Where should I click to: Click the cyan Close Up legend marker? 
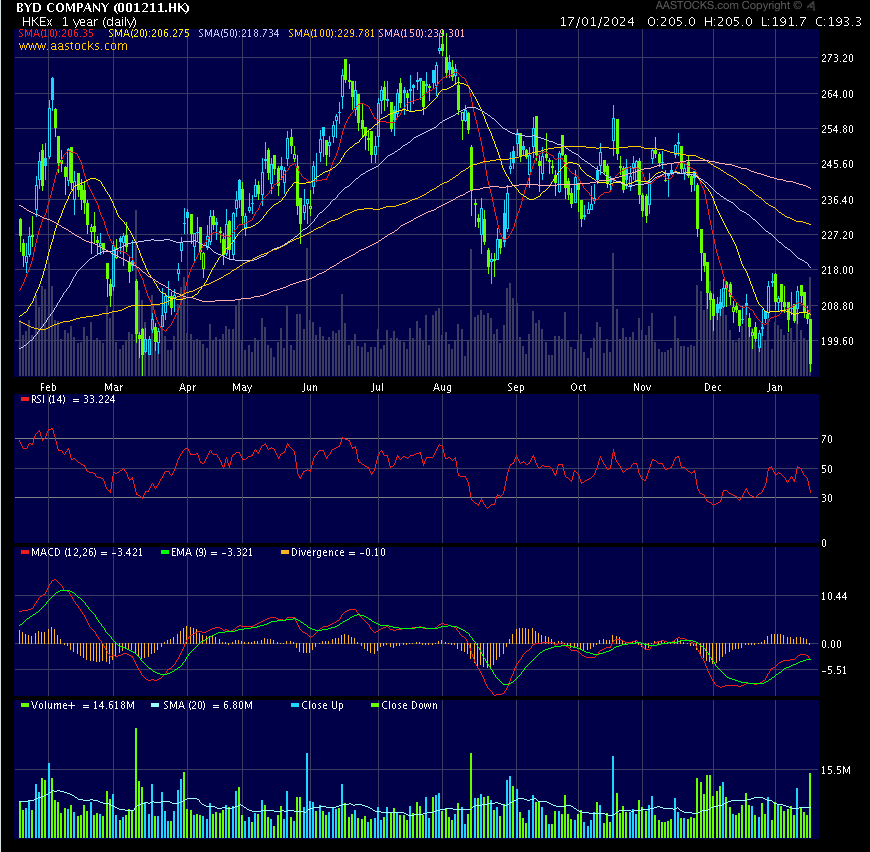point(295,706)
